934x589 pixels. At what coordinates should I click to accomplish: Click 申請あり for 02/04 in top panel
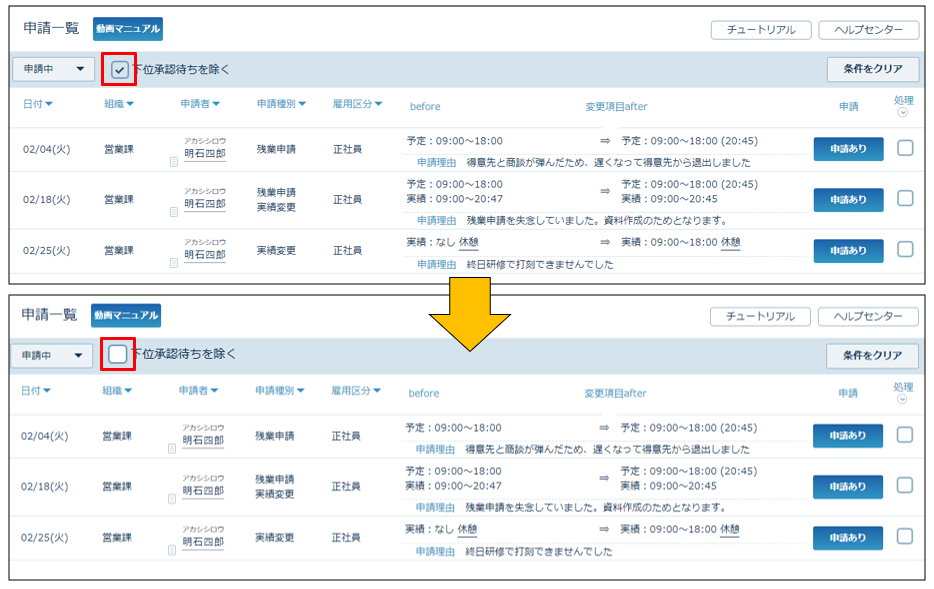[848, 149]
